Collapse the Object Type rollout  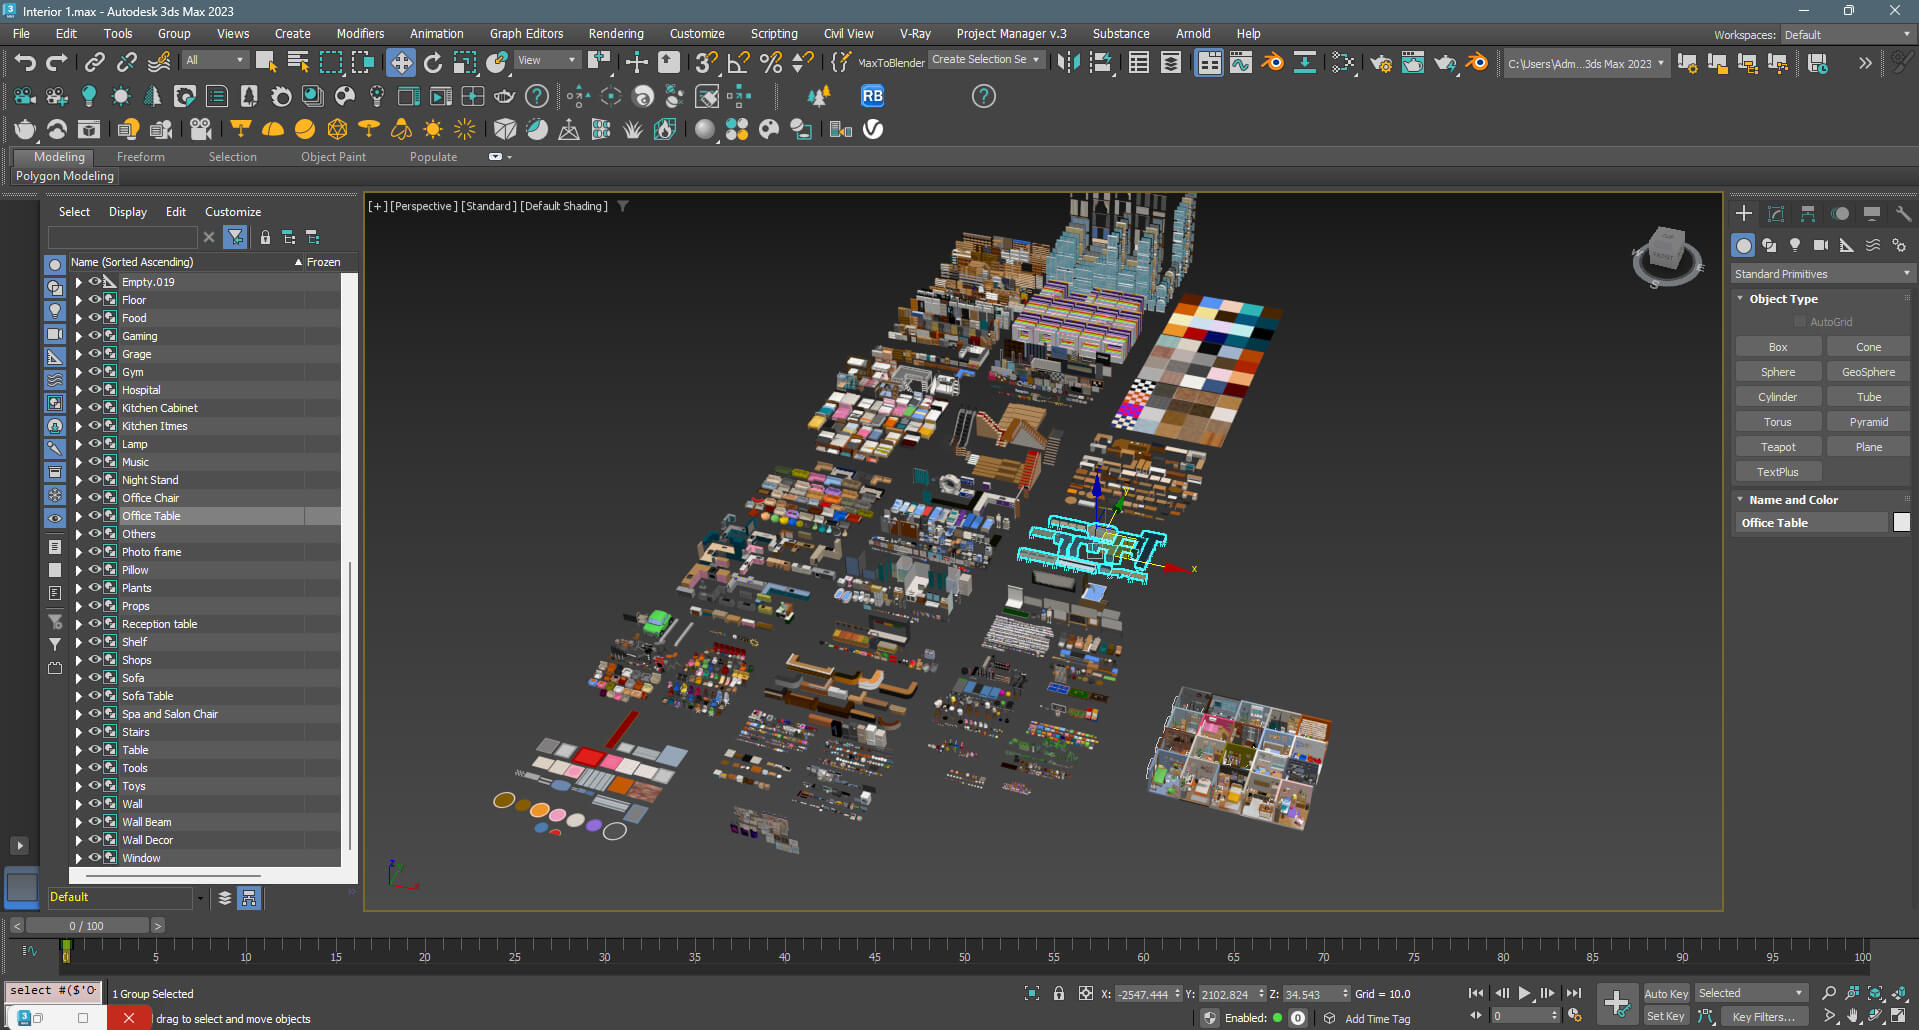(x=1782, y=299)
